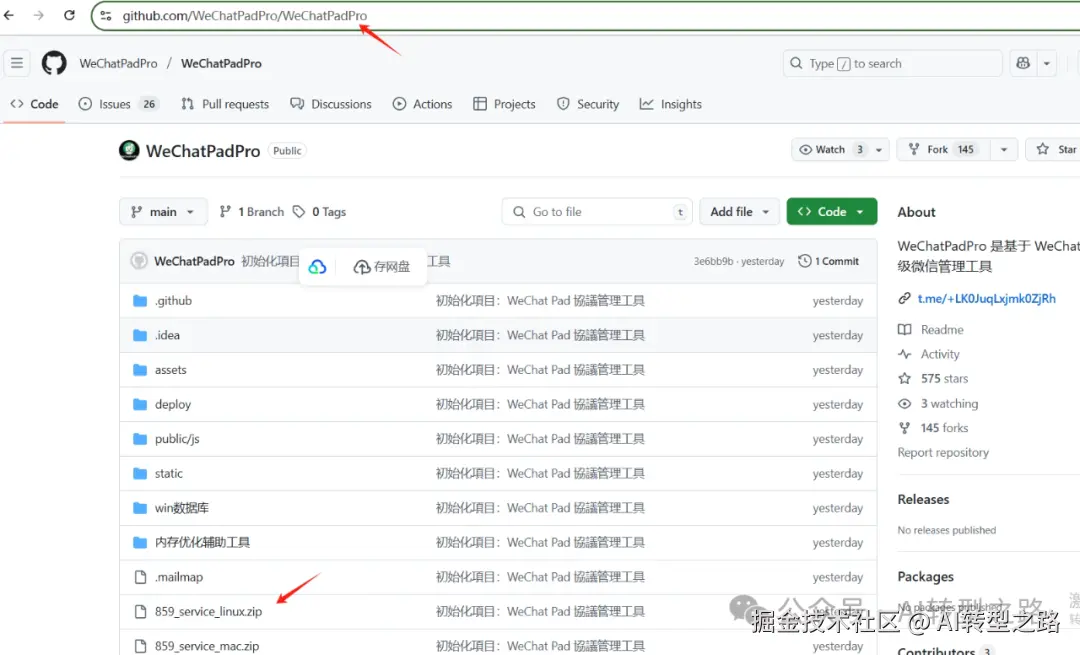Switch to the Issues tab
Image resolution: width=1080 pixels, height=655 pixels.
tap(118, 104)
